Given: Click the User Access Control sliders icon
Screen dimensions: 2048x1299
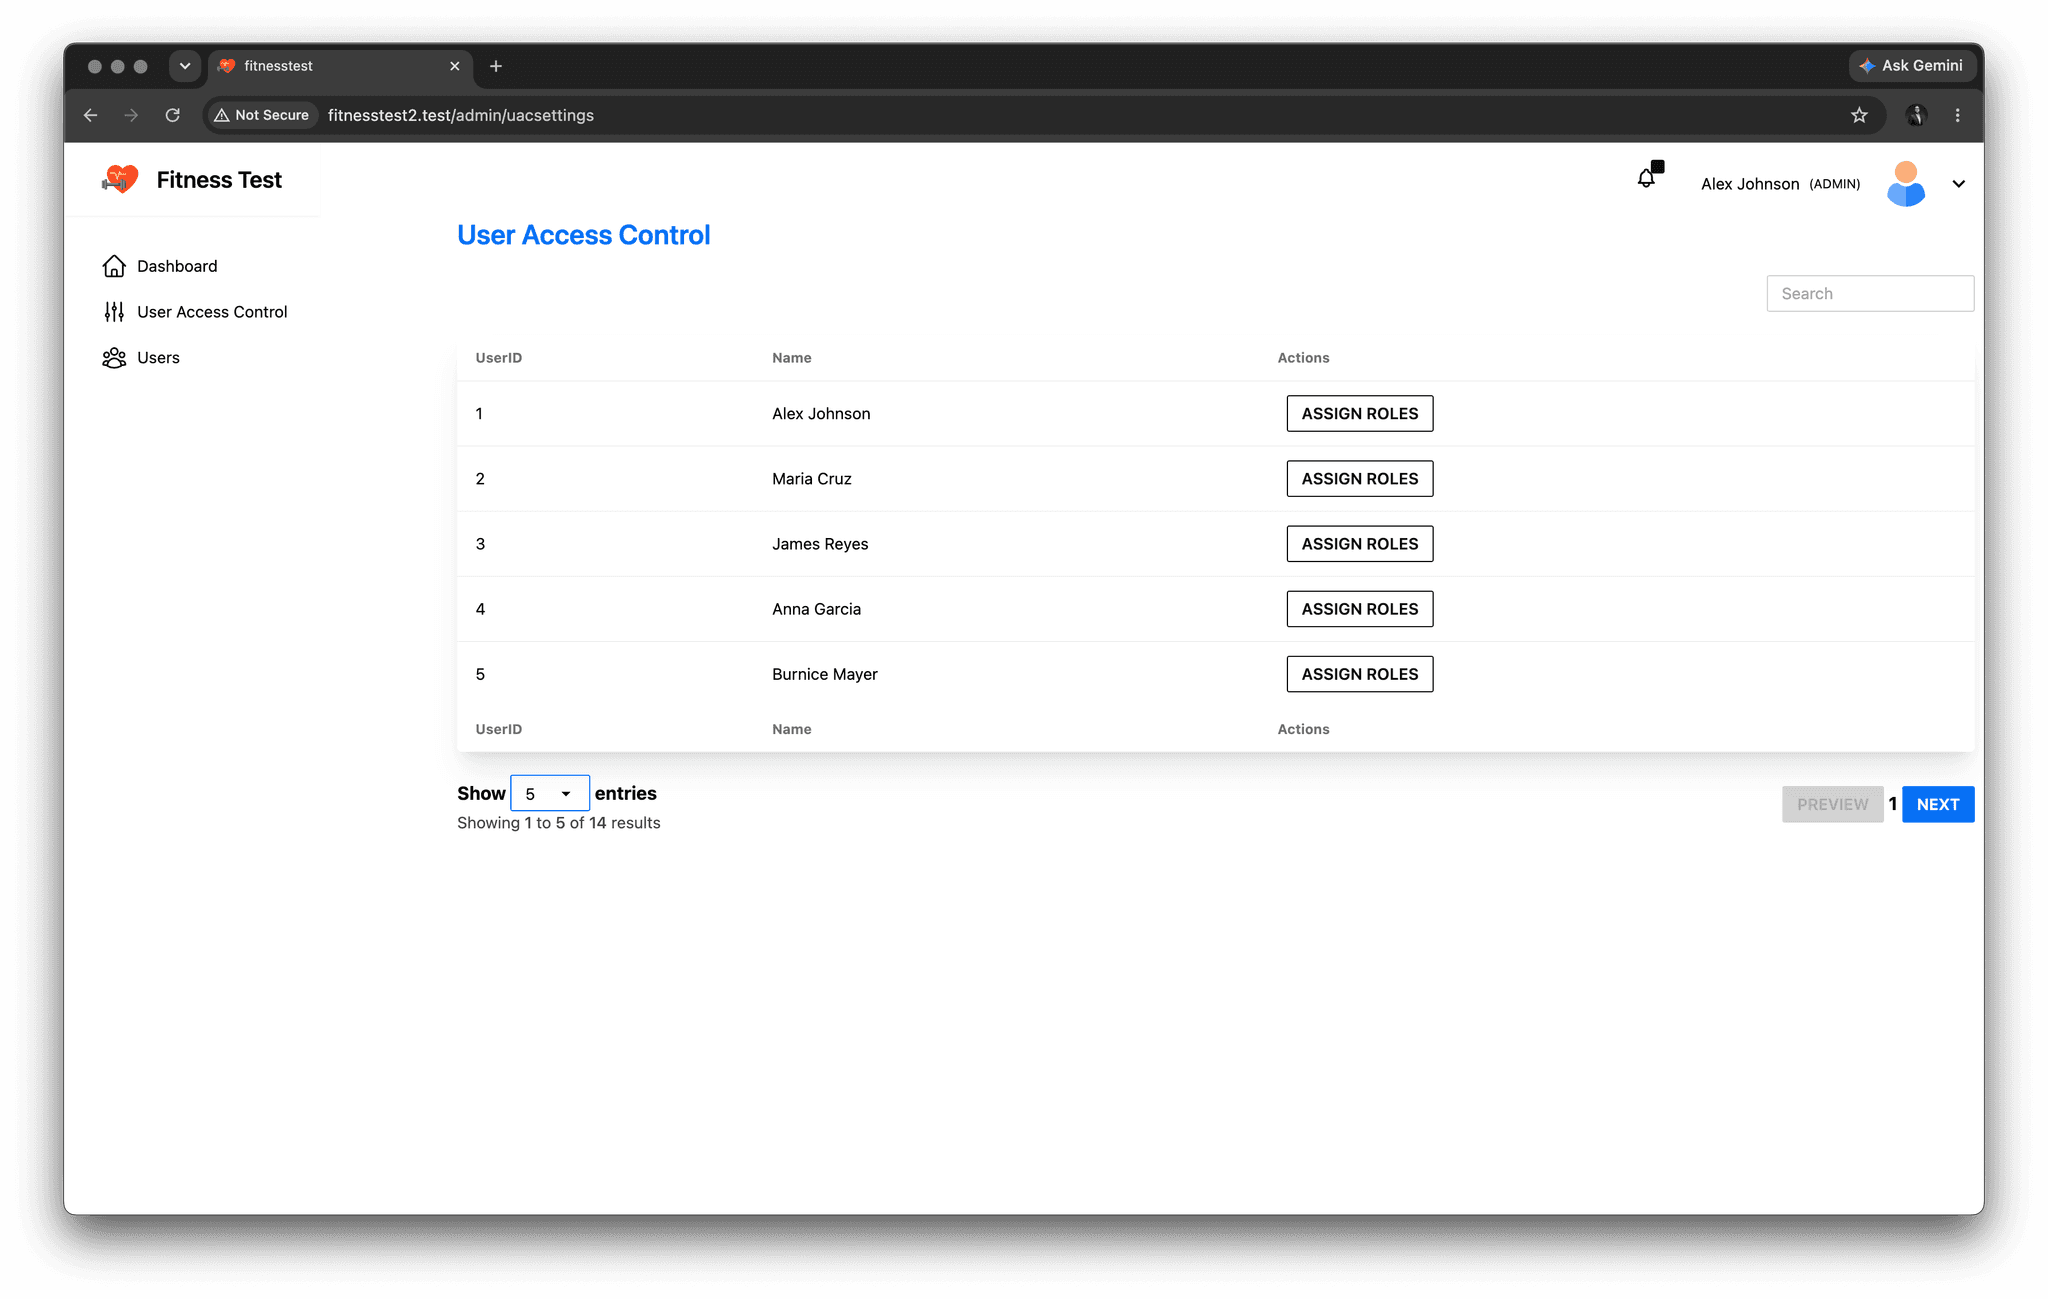Looking at the screenshot, I should (x=114, y=312).
